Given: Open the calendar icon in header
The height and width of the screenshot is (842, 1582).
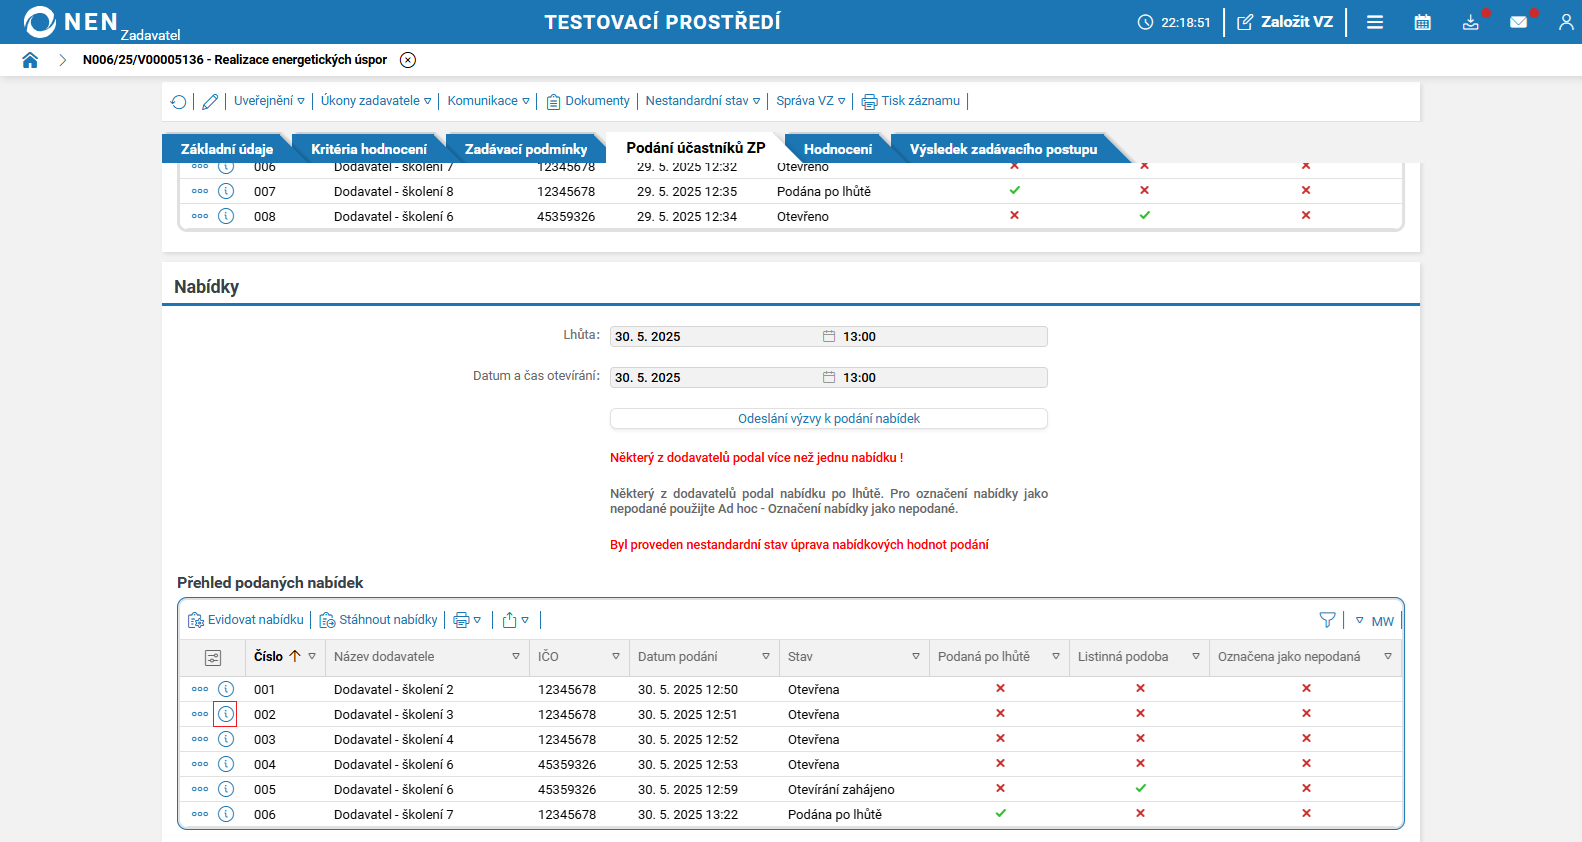Looking at the screenshot, I should [x=1422, y=22].
